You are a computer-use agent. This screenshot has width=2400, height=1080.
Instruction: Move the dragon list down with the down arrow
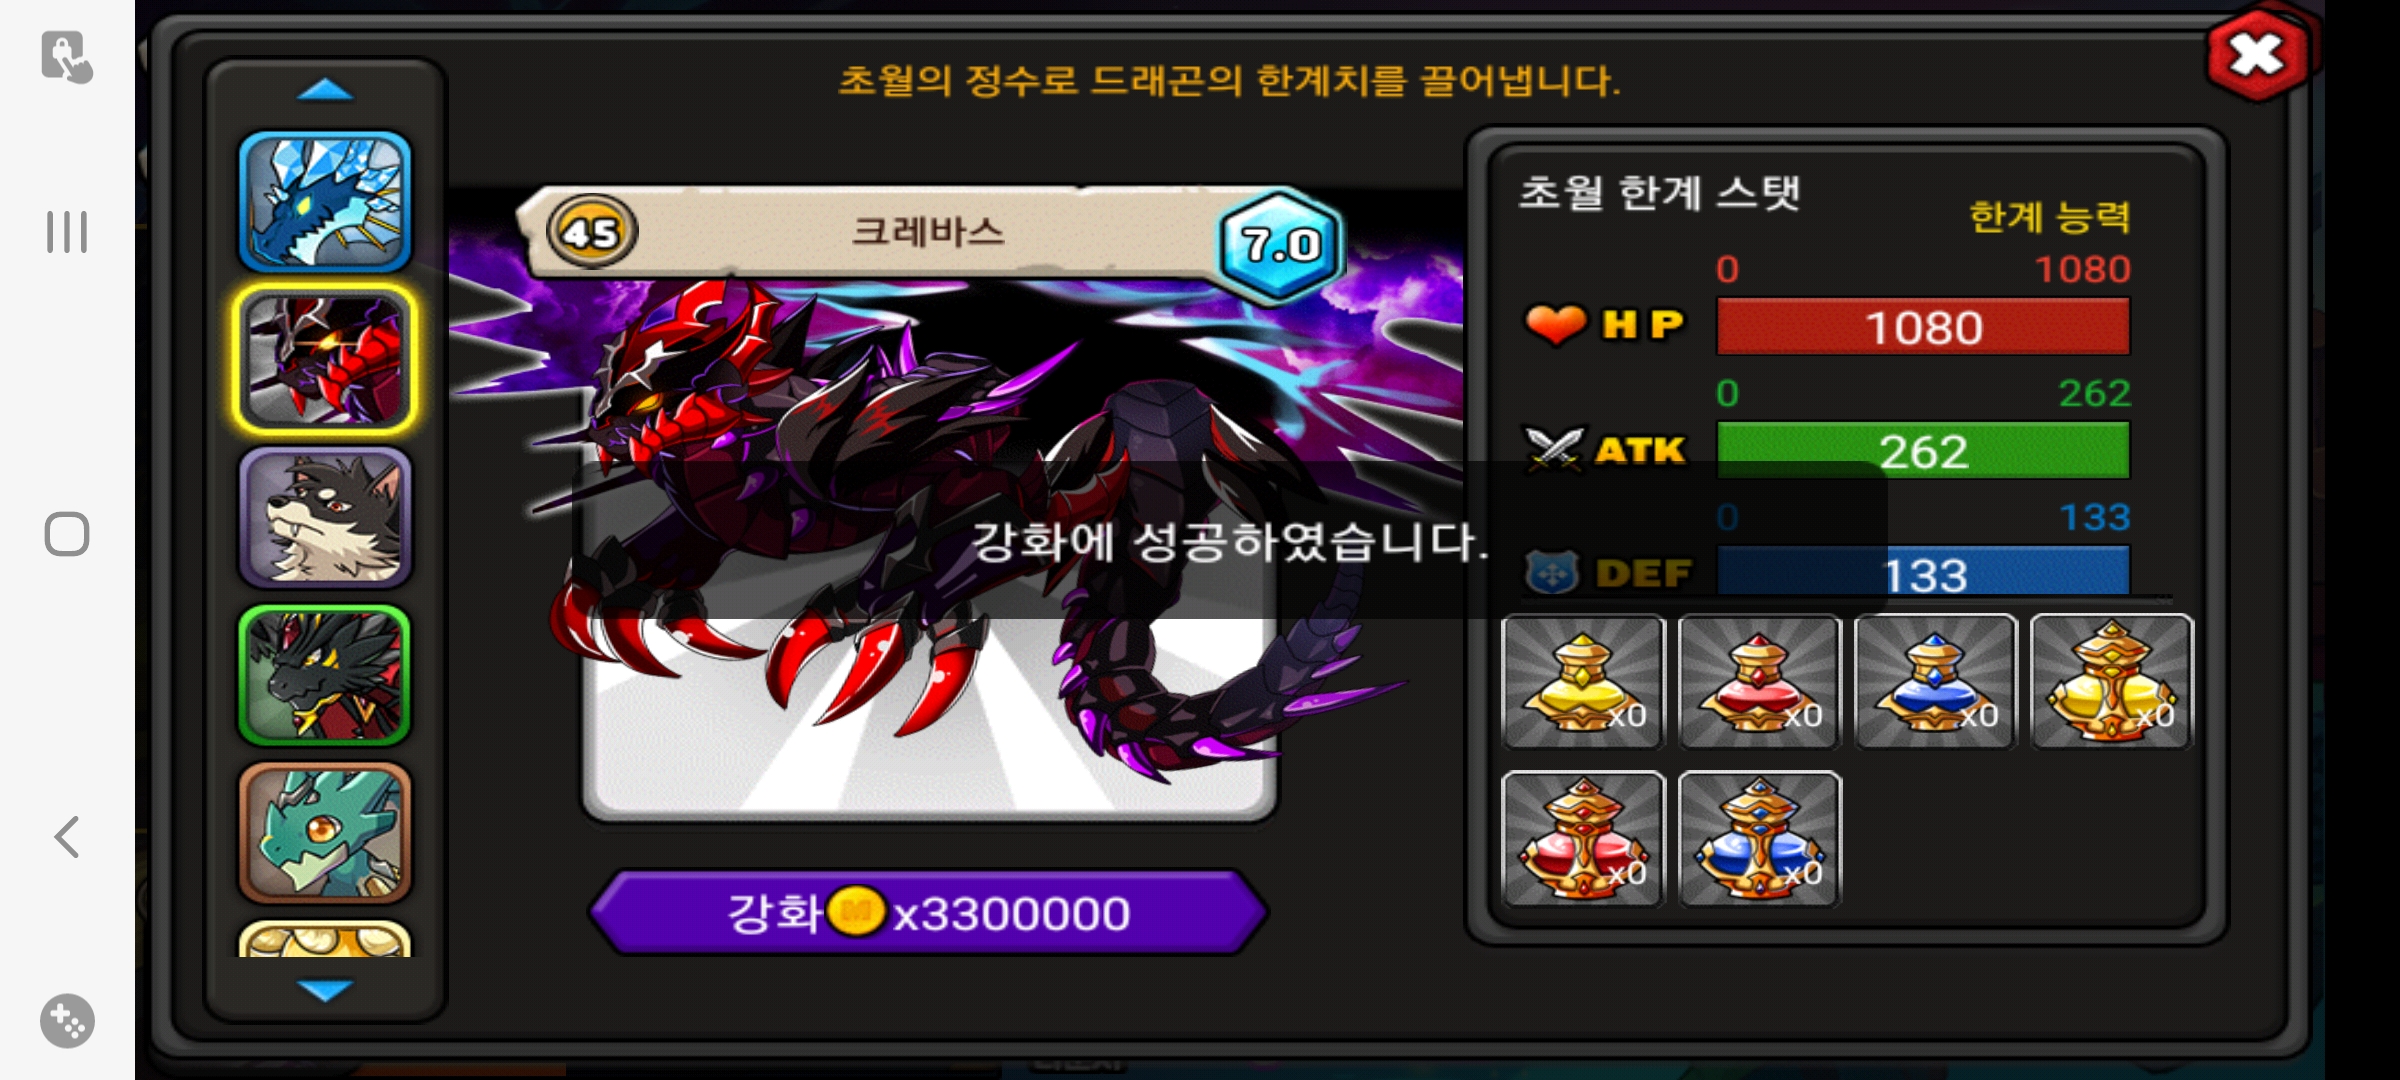pyautogui.click(x=325, y=990)
